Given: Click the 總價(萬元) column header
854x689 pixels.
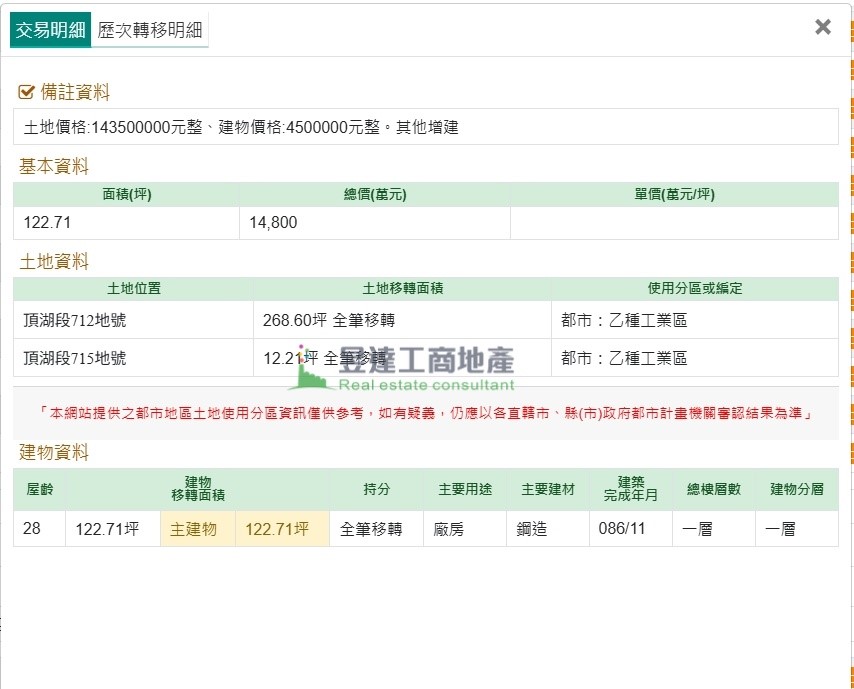Looking at the screenshot, I should click(x=374, y=194).
